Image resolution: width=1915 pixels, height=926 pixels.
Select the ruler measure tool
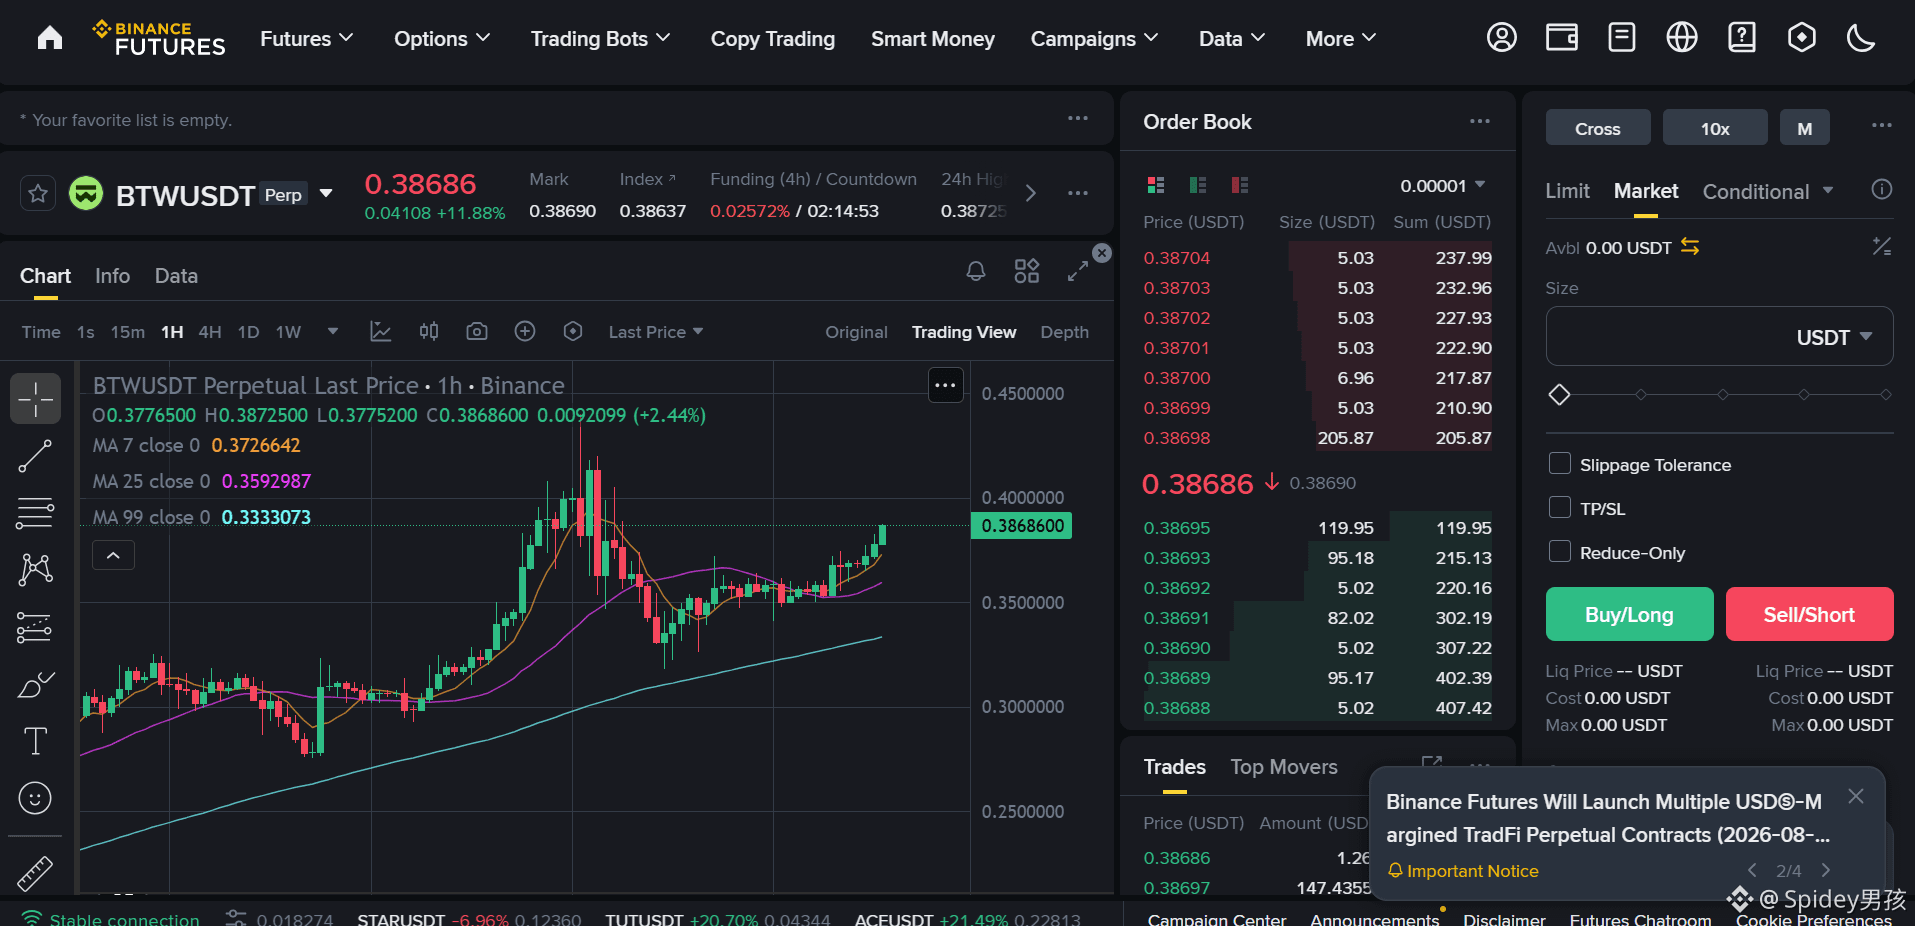coord(35,873)
